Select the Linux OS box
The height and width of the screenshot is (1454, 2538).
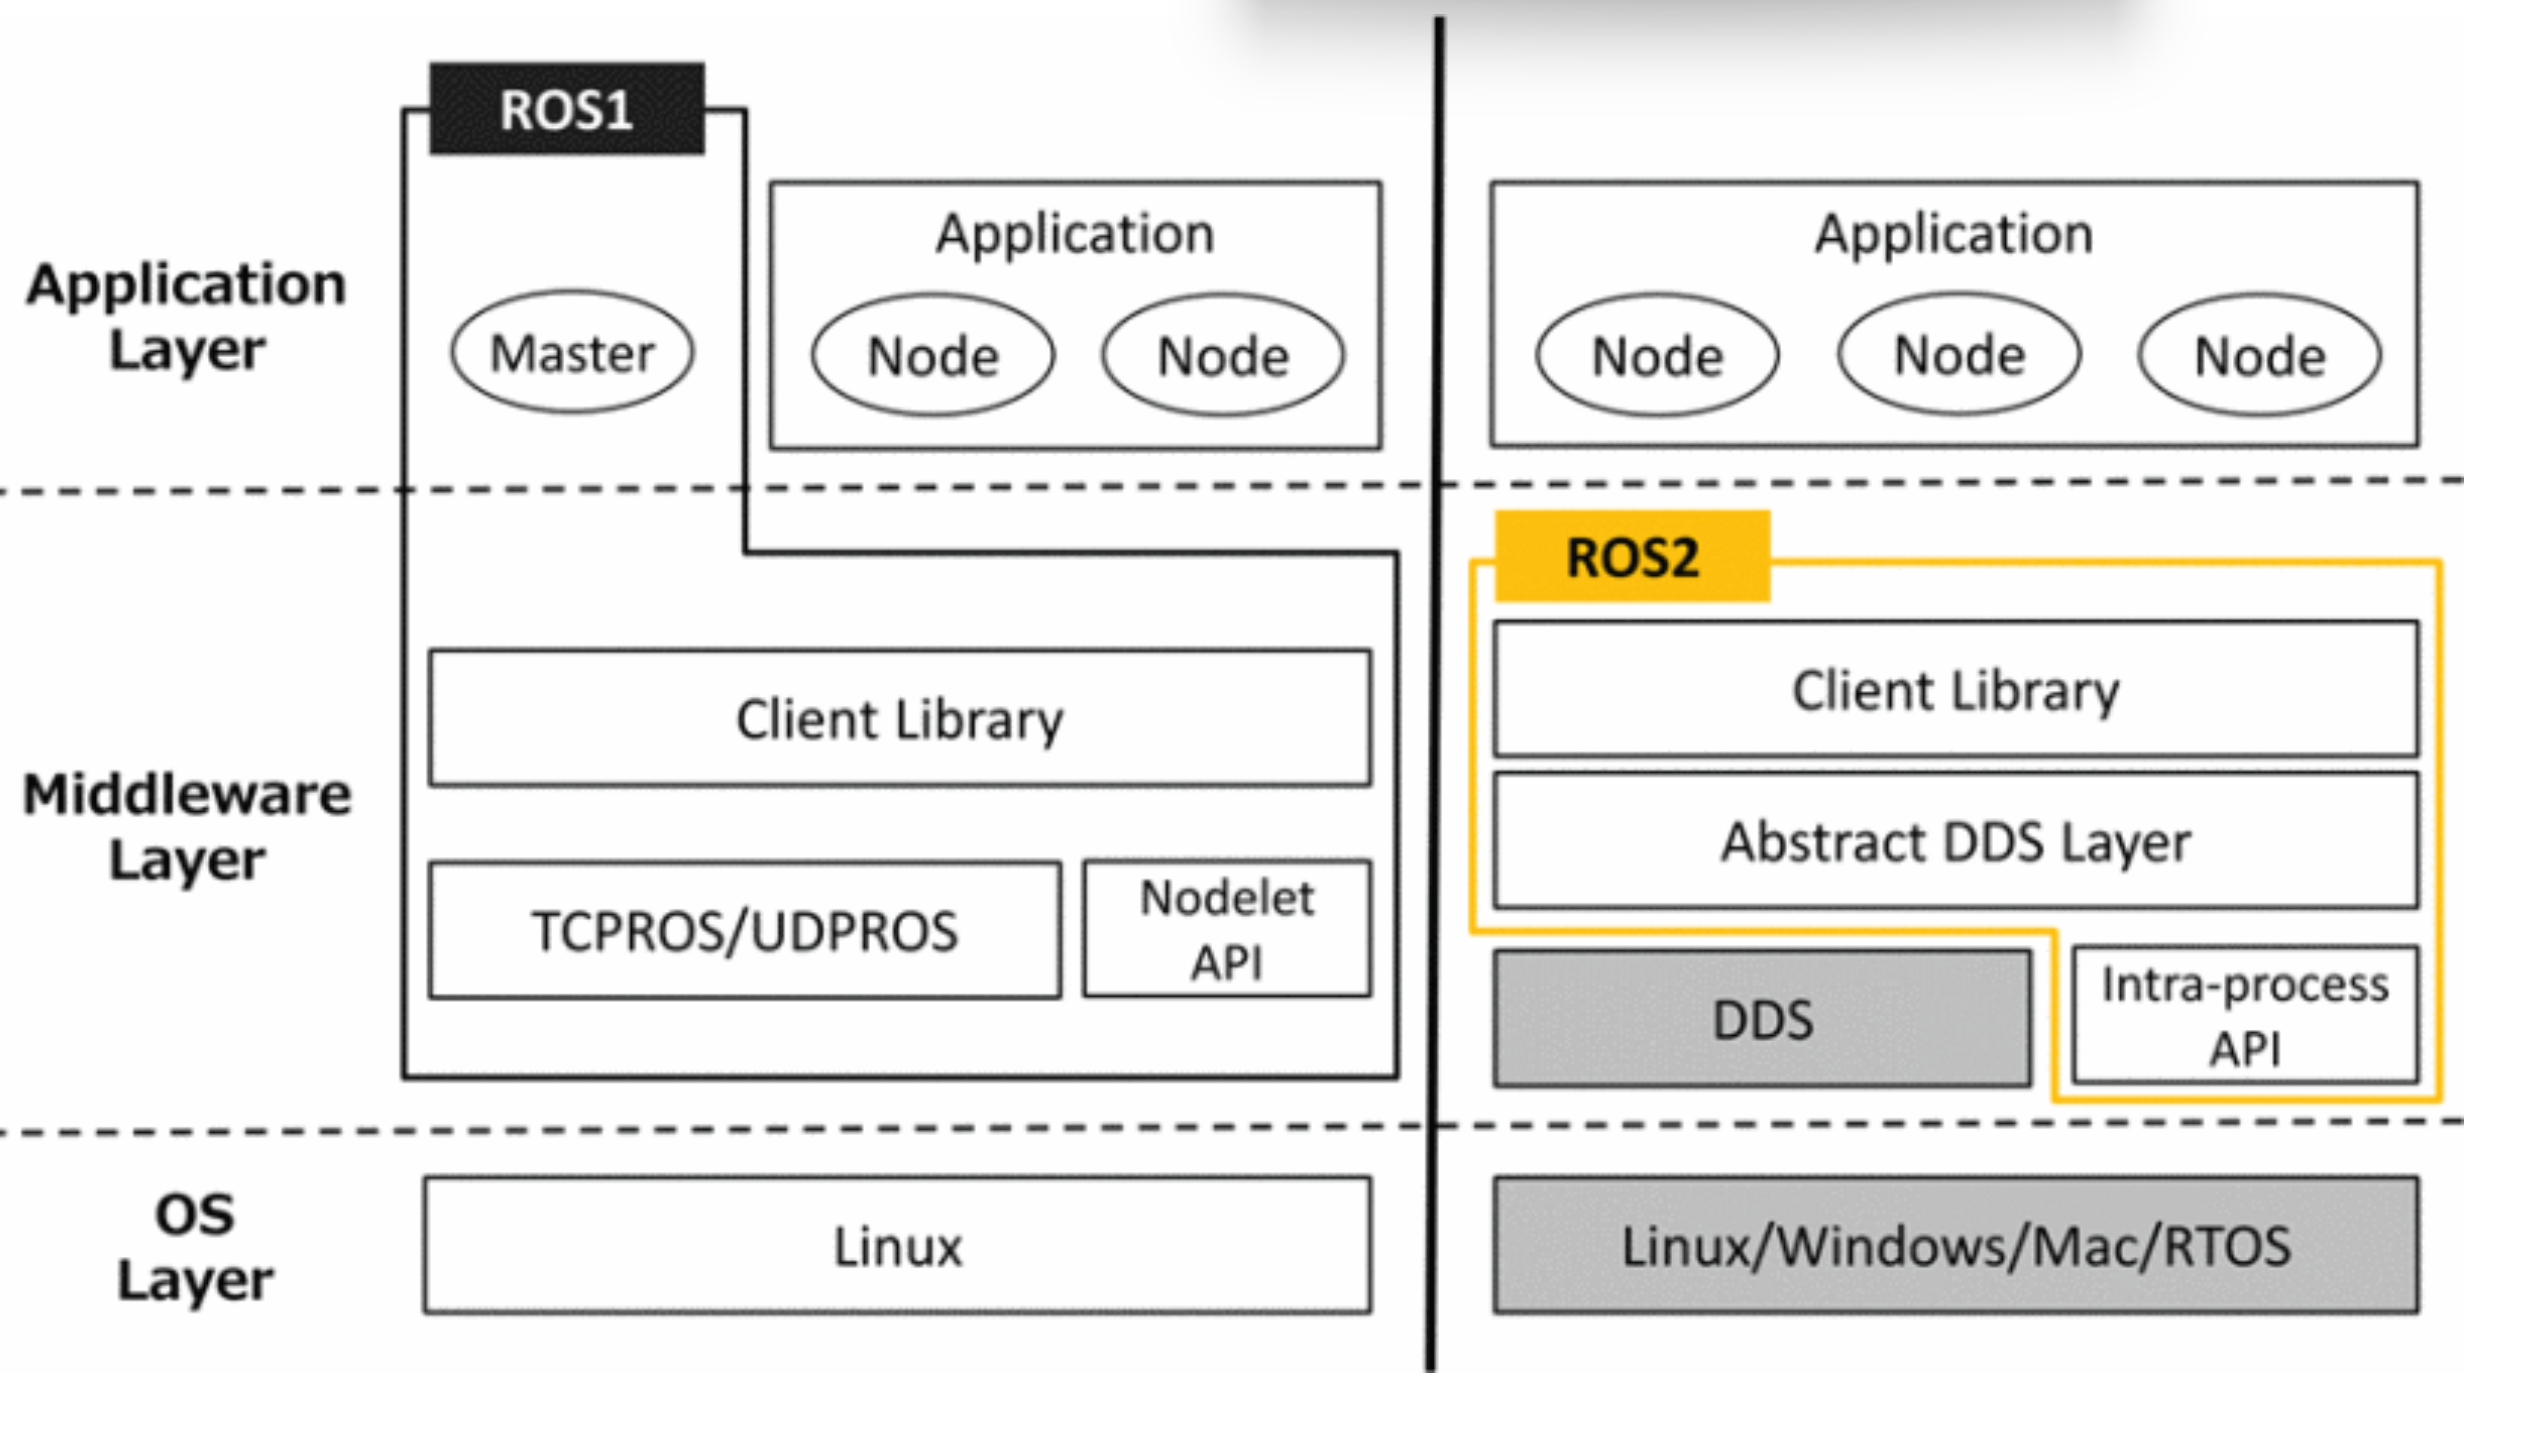(897, 1246)
